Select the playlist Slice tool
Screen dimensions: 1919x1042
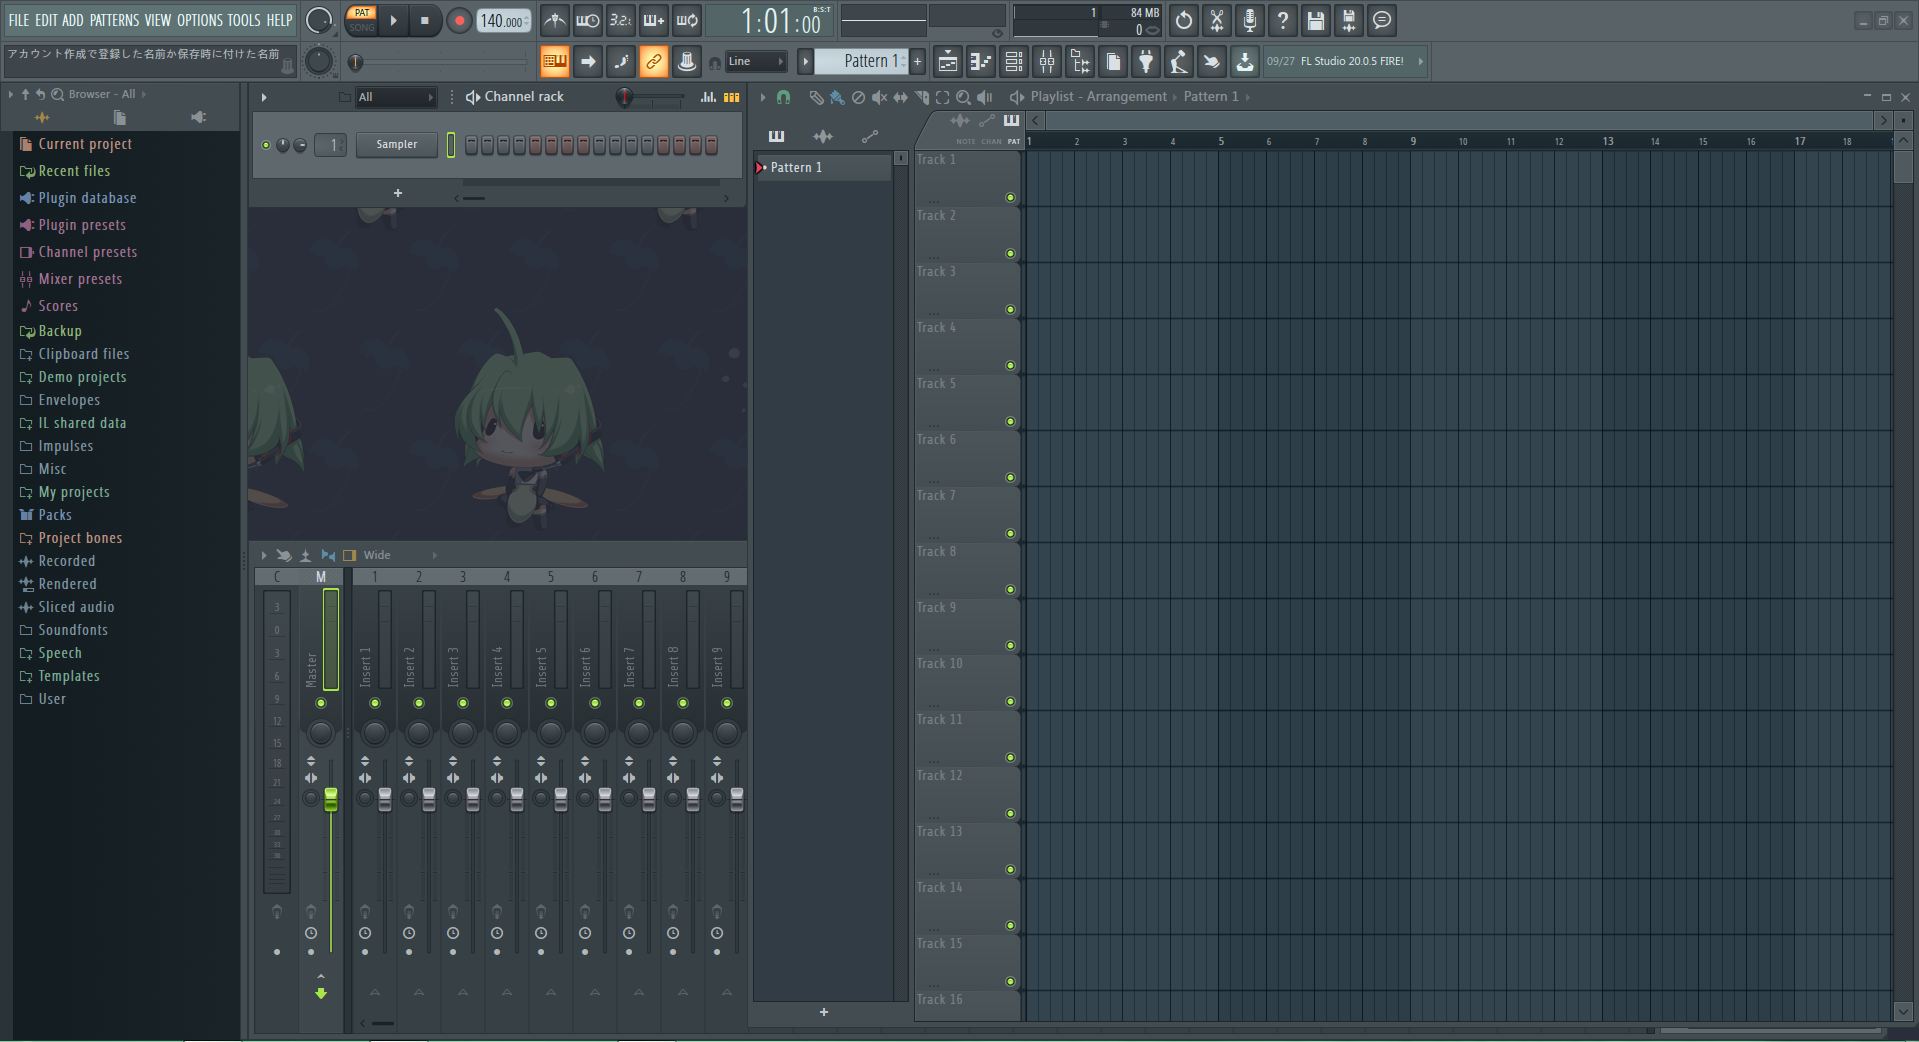point(921,97)
